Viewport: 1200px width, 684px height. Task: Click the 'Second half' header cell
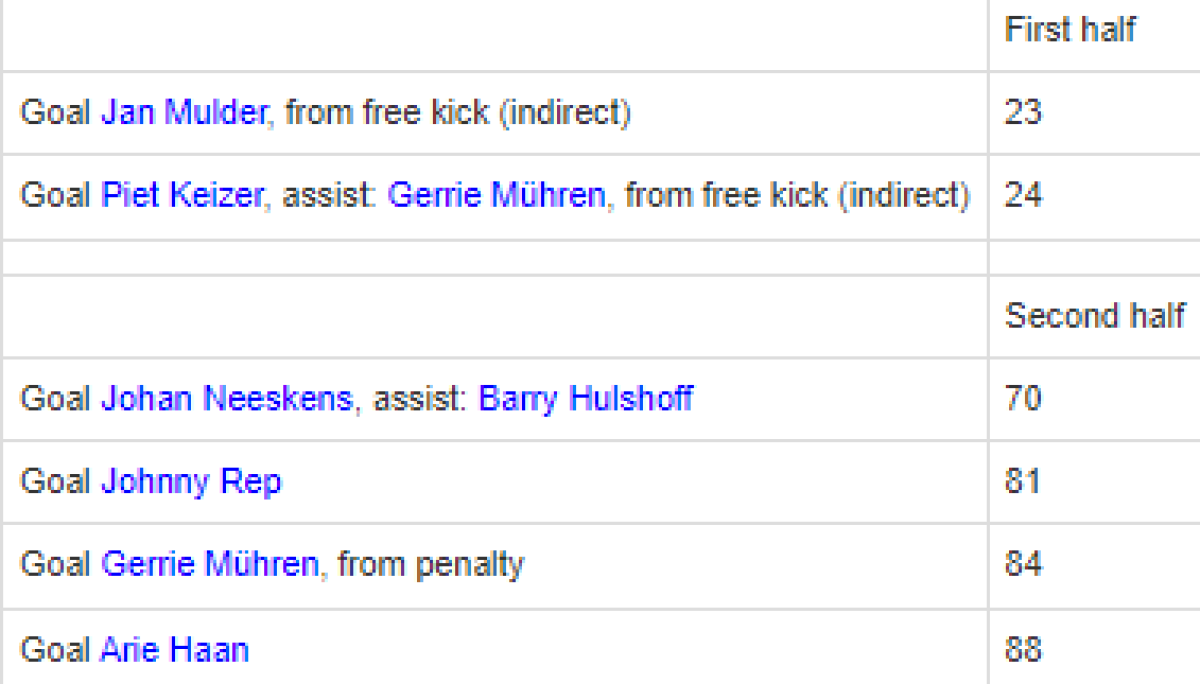1094,316
